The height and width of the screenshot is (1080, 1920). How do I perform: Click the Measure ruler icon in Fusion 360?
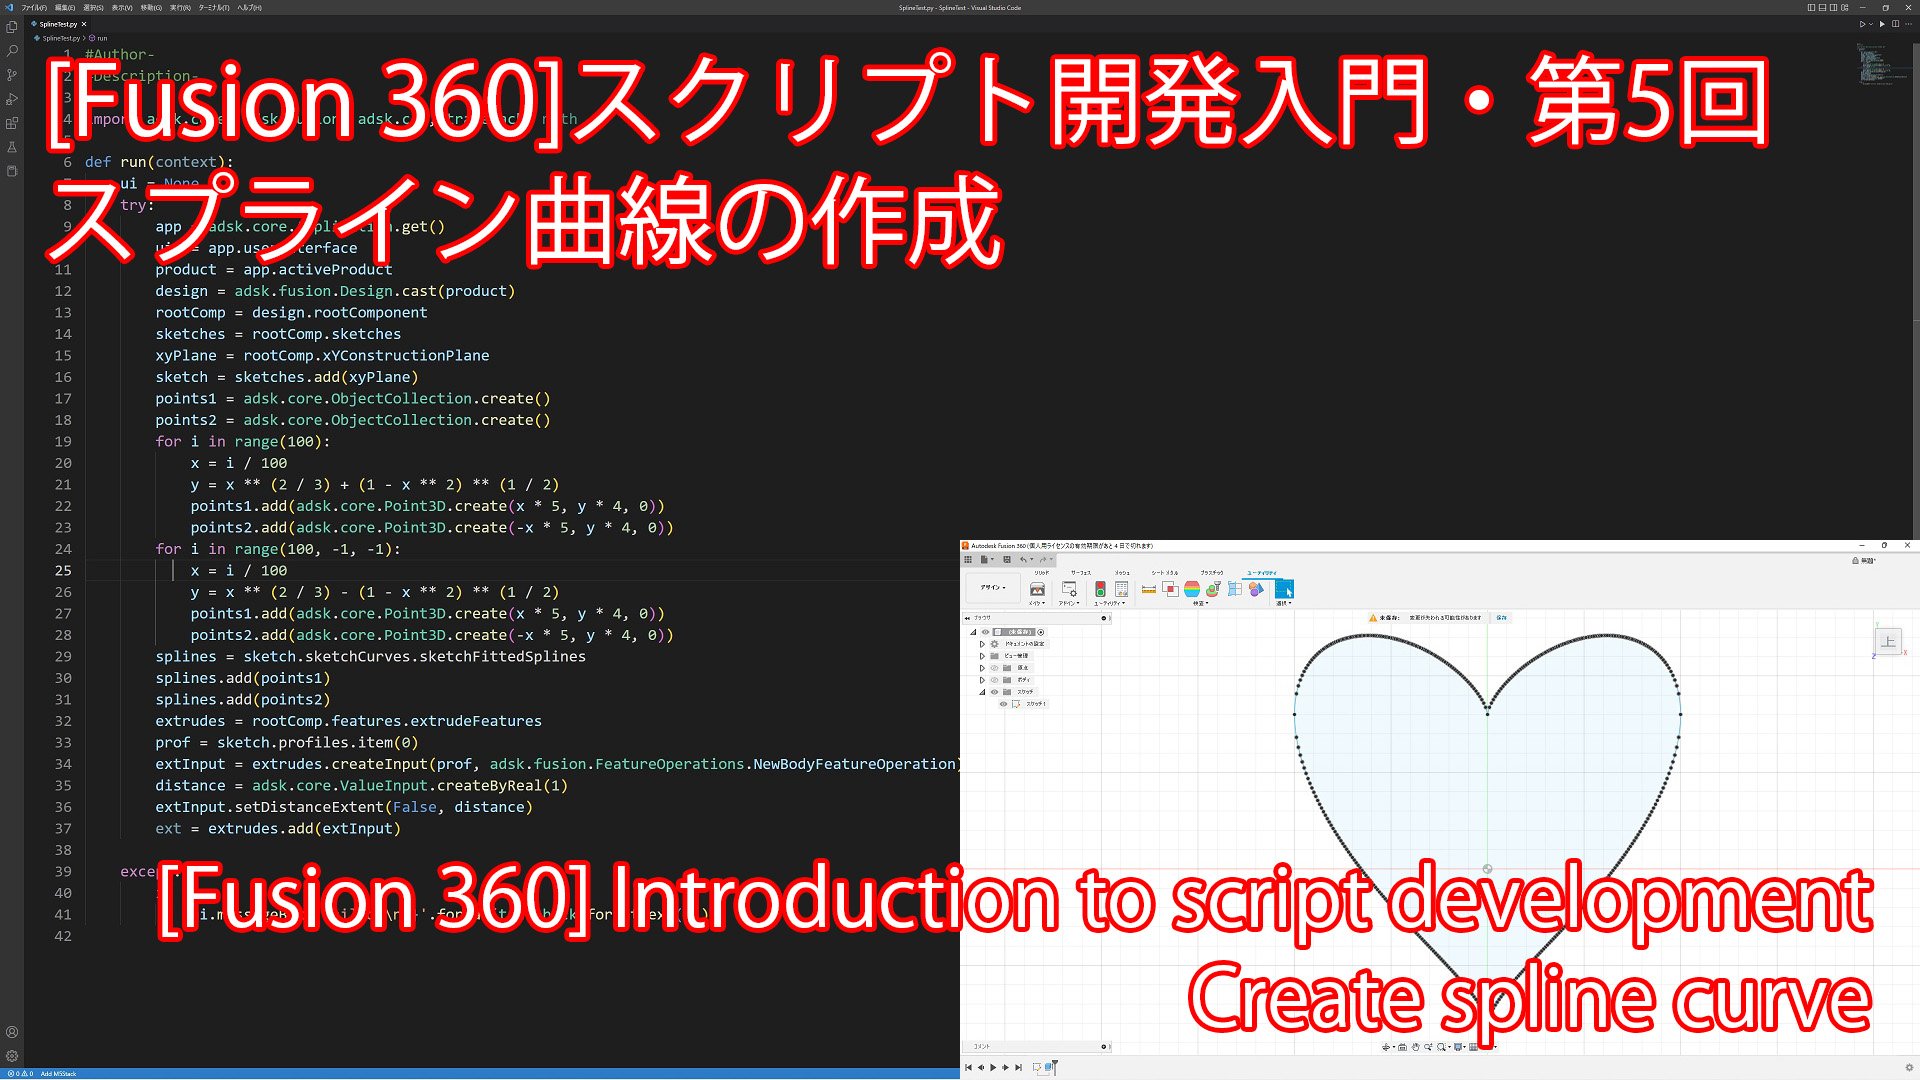click(1149, 589)
